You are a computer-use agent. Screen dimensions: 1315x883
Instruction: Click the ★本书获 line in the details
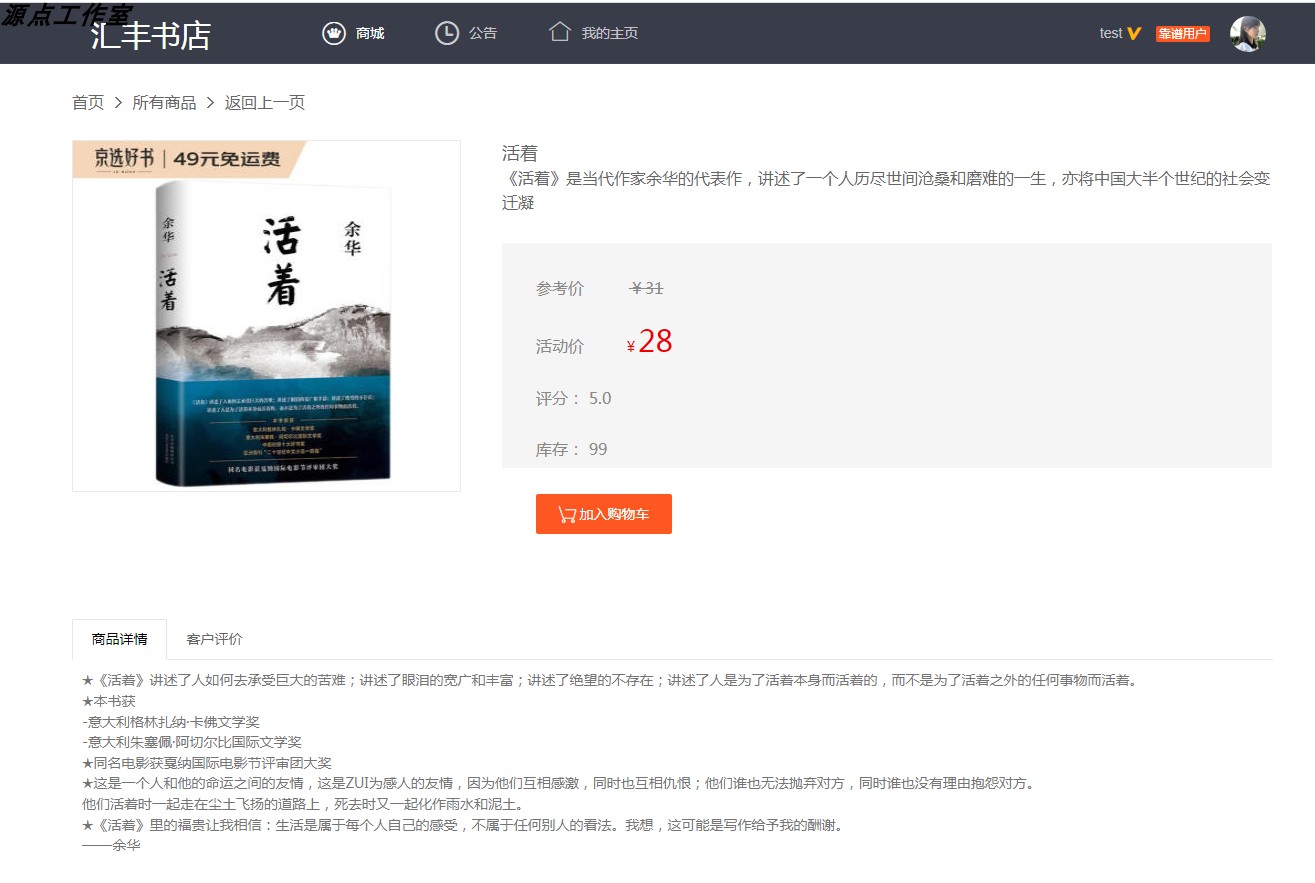pos(109,701)
